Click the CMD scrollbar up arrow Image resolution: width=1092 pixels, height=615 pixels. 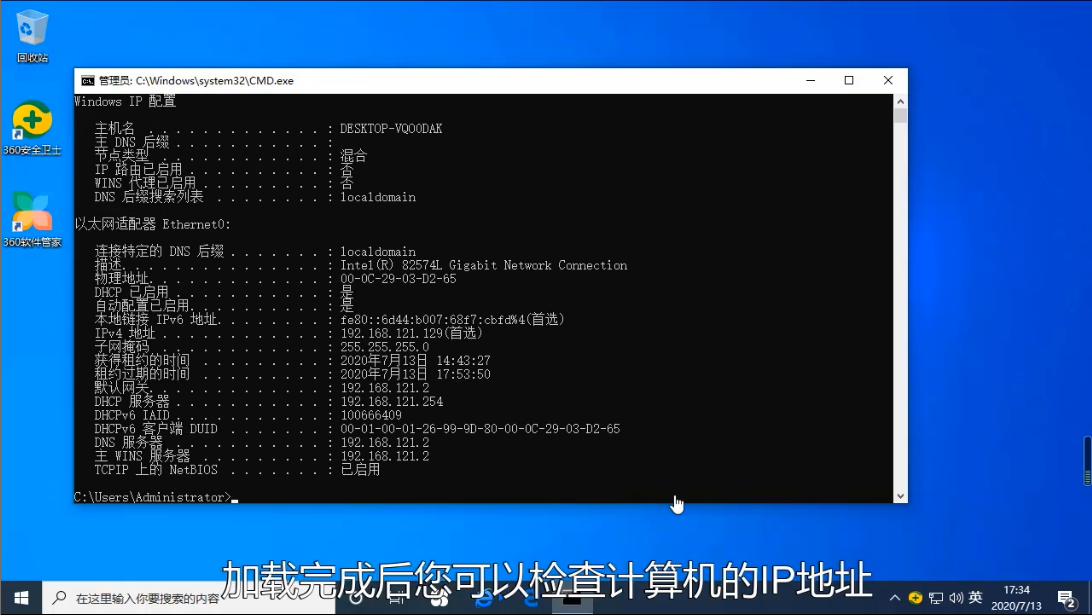tap(900, 102)
